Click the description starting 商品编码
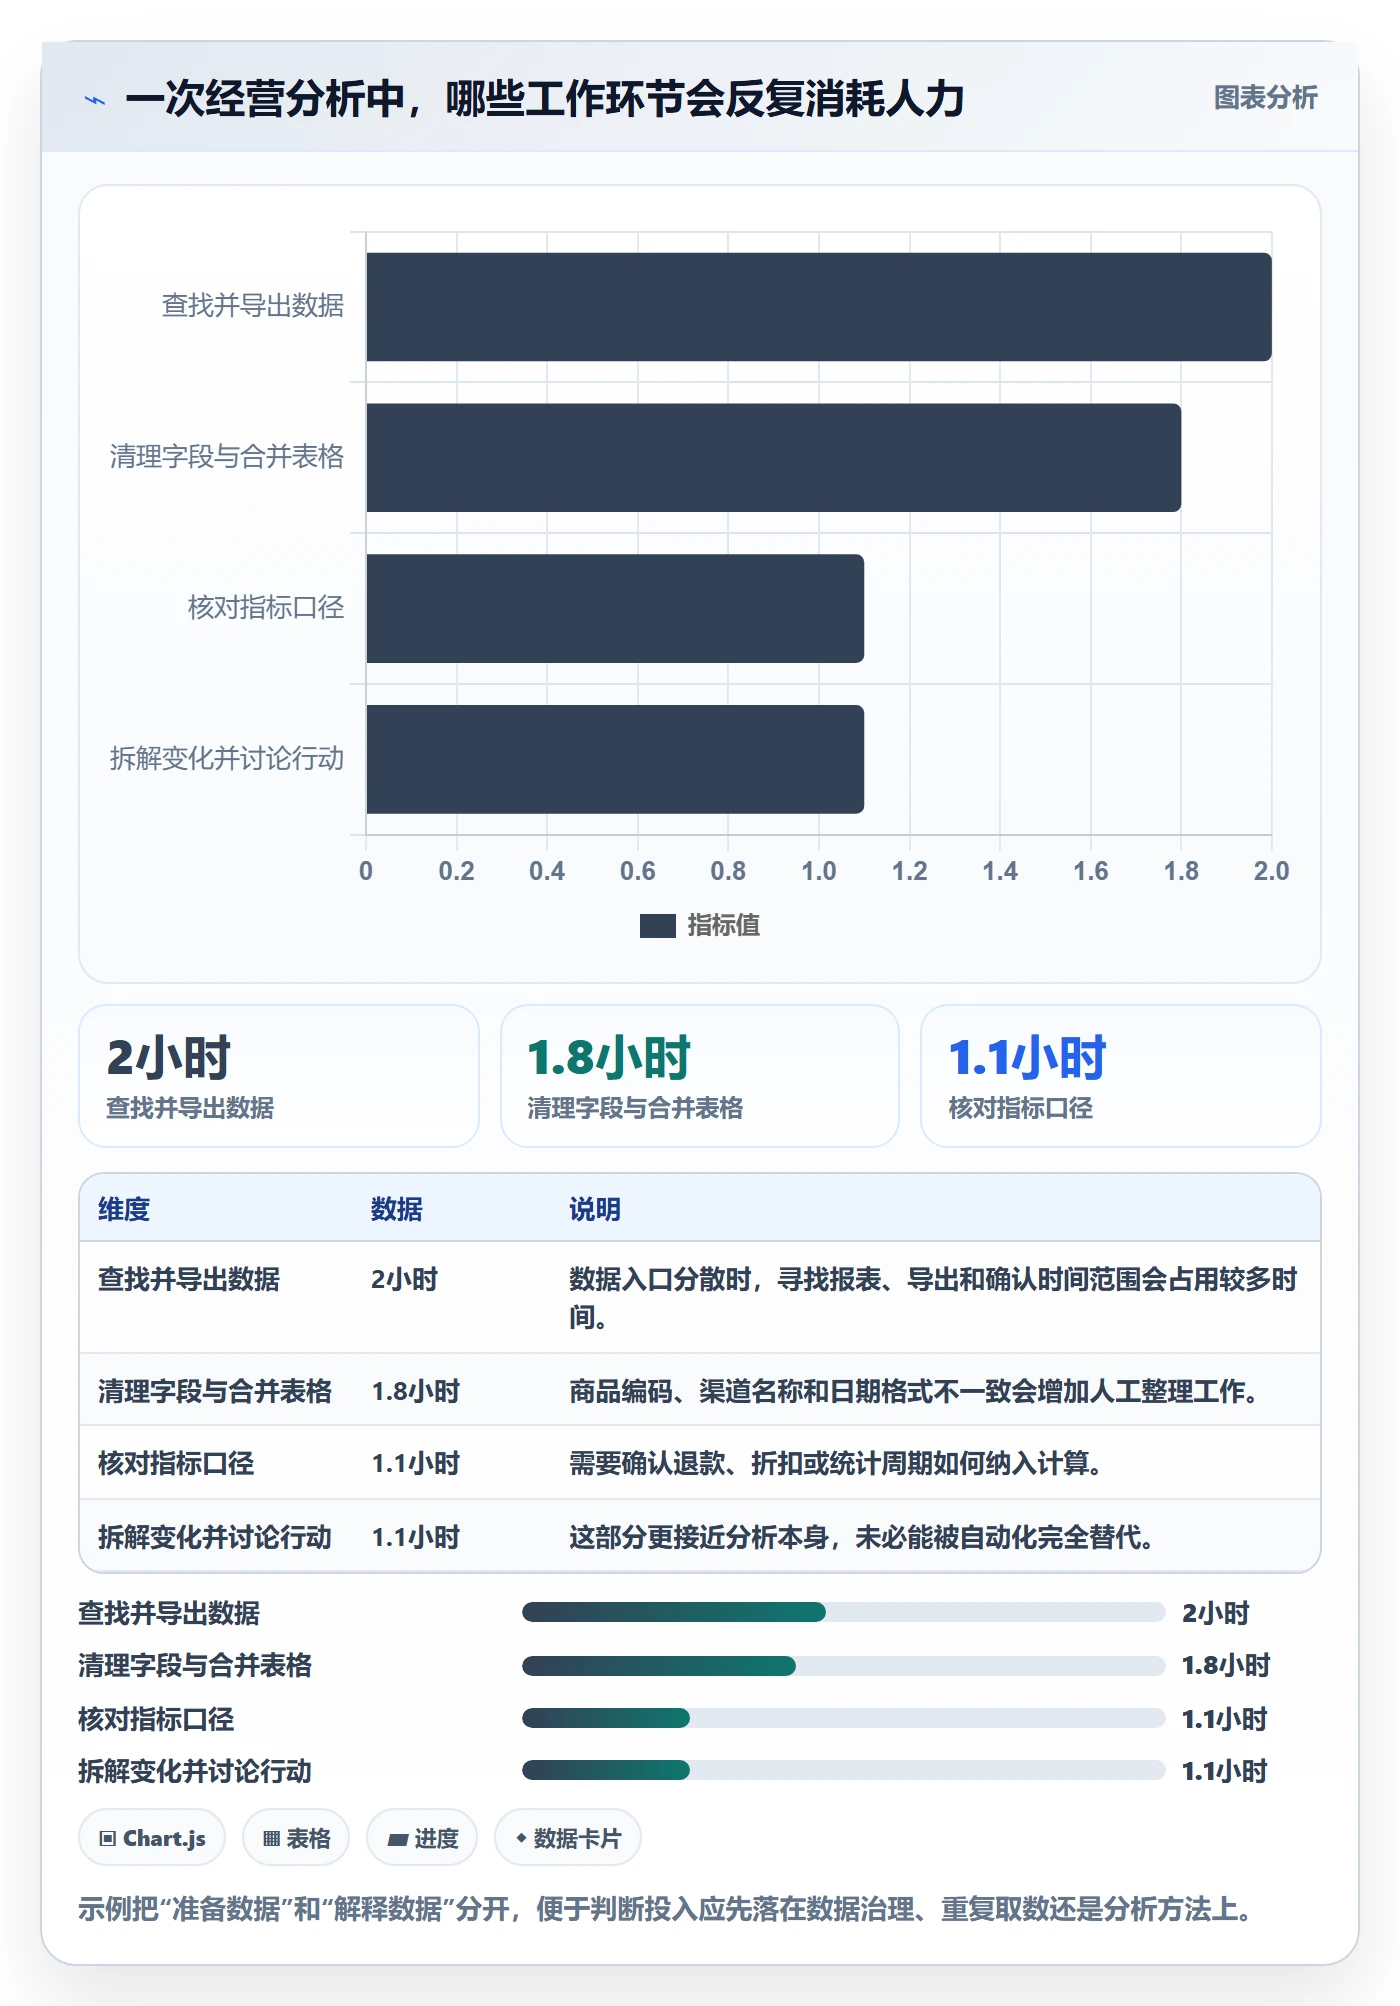 [916, 1392]
